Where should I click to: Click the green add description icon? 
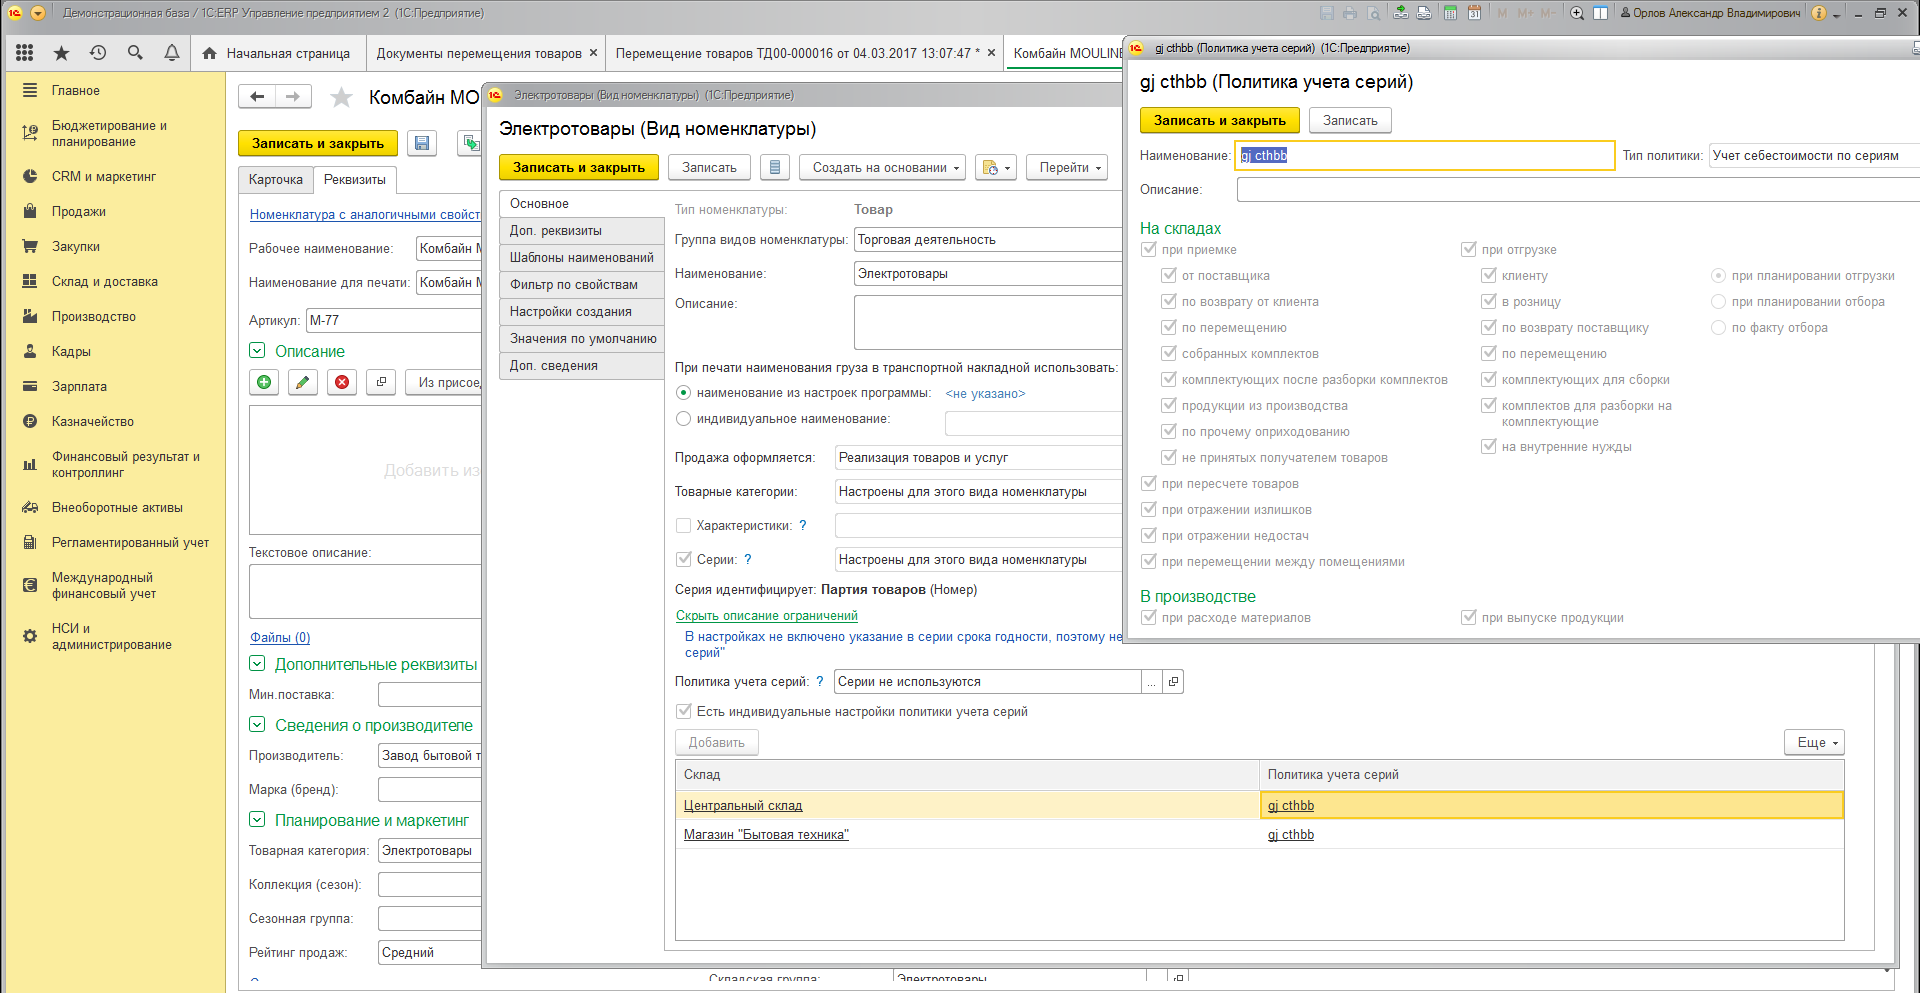(264, 382)
